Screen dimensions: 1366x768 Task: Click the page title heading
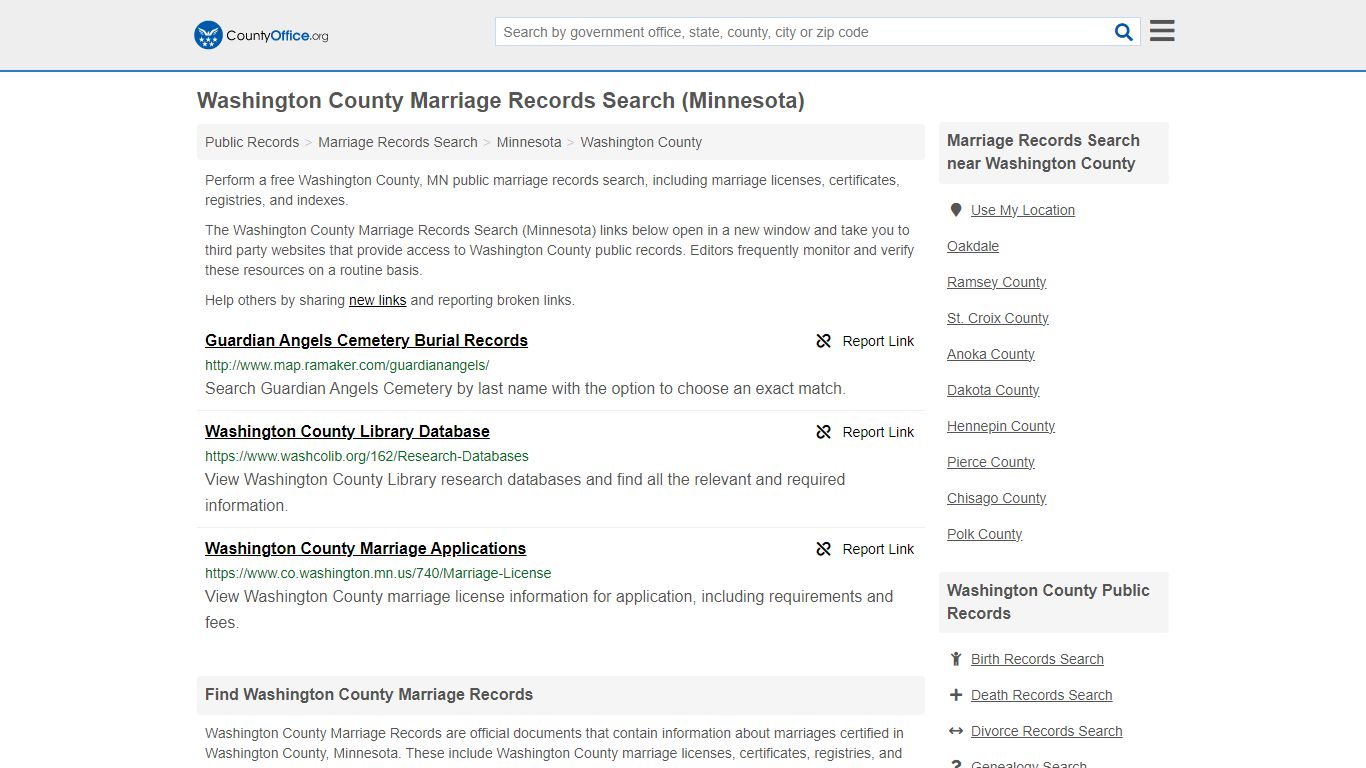tap(501, 101)
